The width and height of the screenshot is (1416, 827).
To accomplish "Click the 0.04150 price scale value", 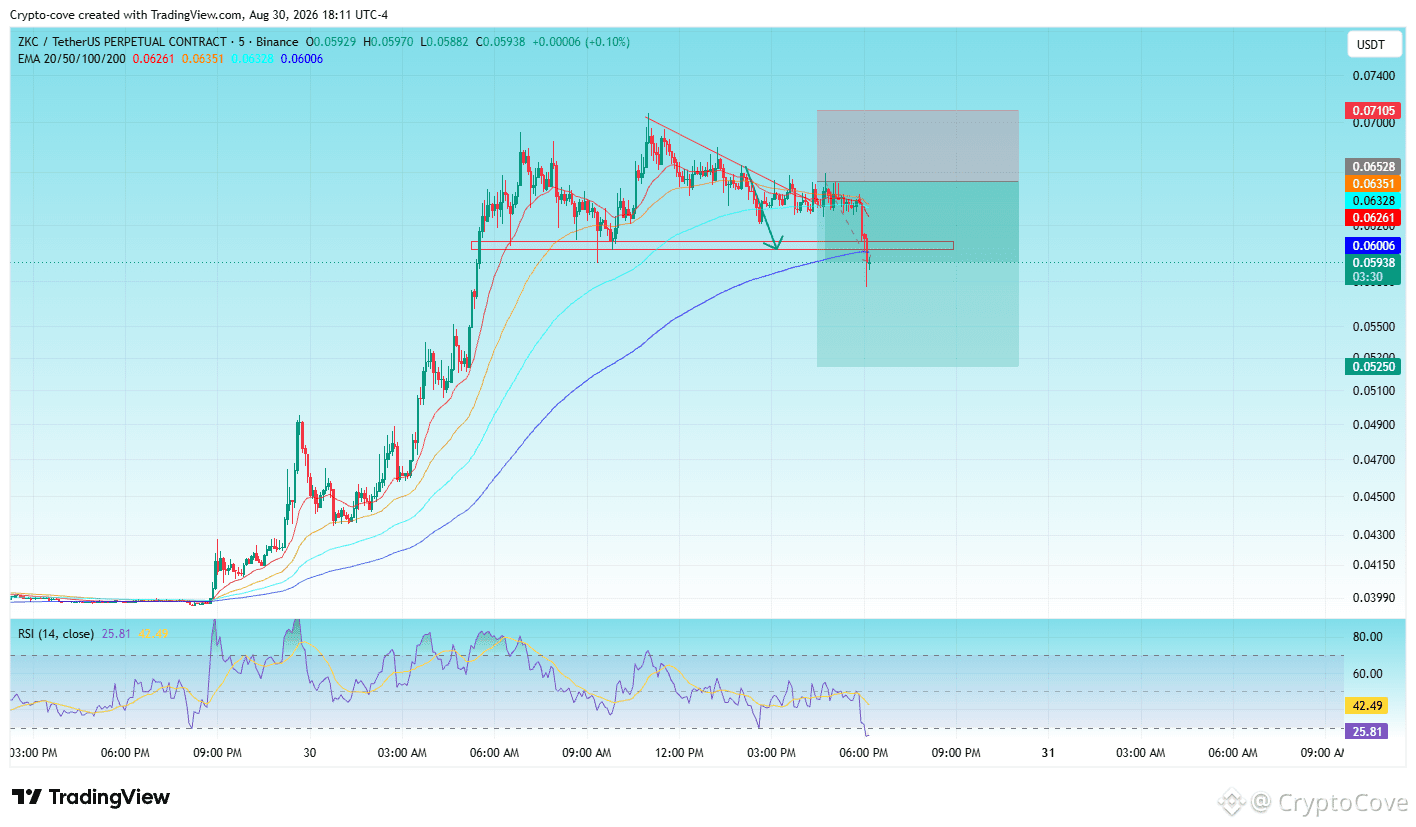I will click(x=1373, y=566).
